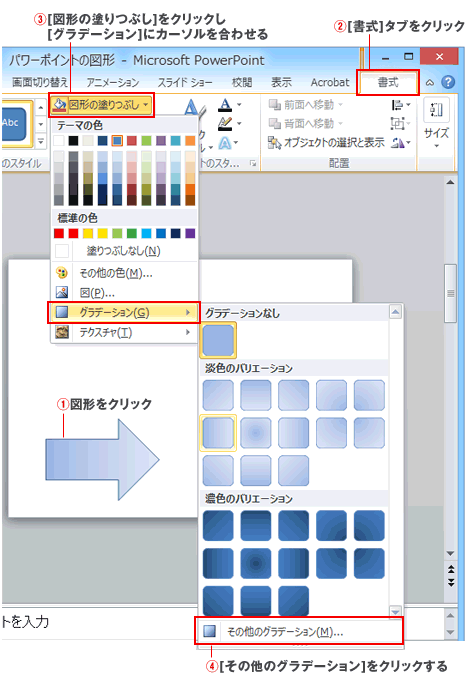Pick the black theme color swatch

point(74,141)
